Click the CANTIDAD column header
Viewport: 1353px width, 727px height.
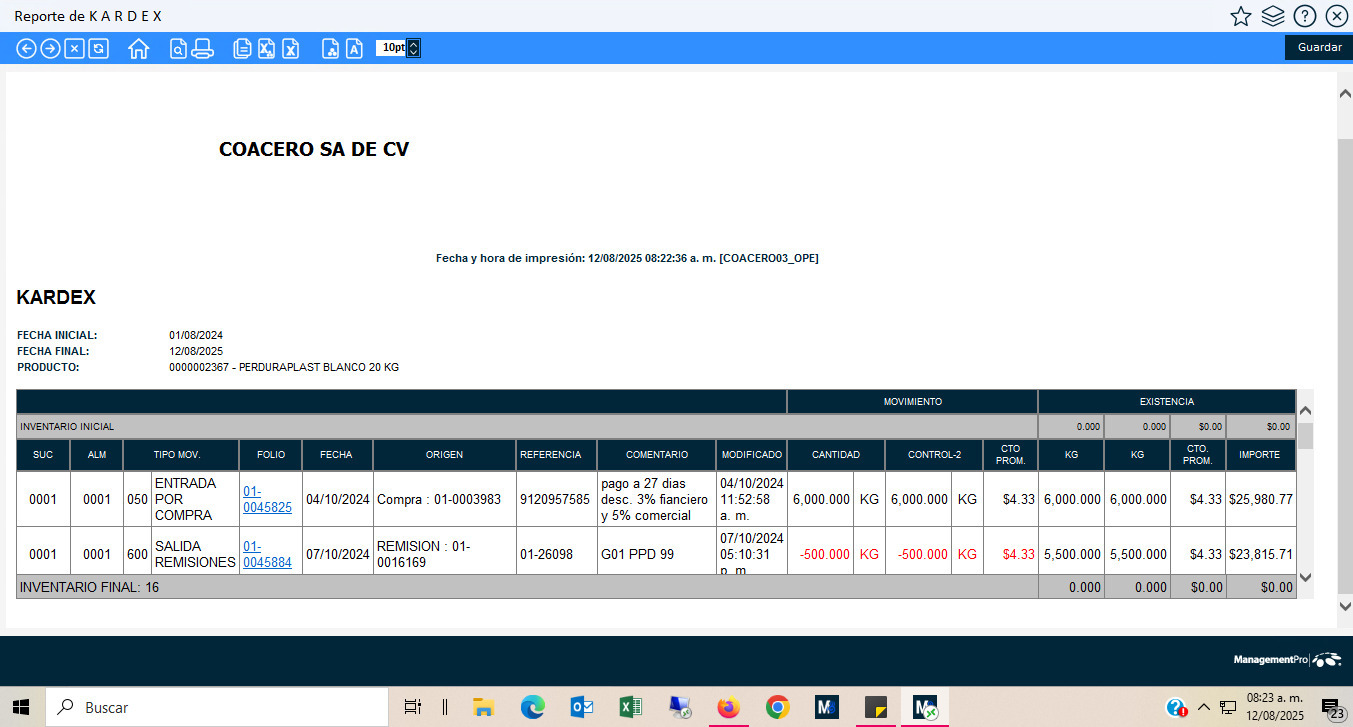836,455
